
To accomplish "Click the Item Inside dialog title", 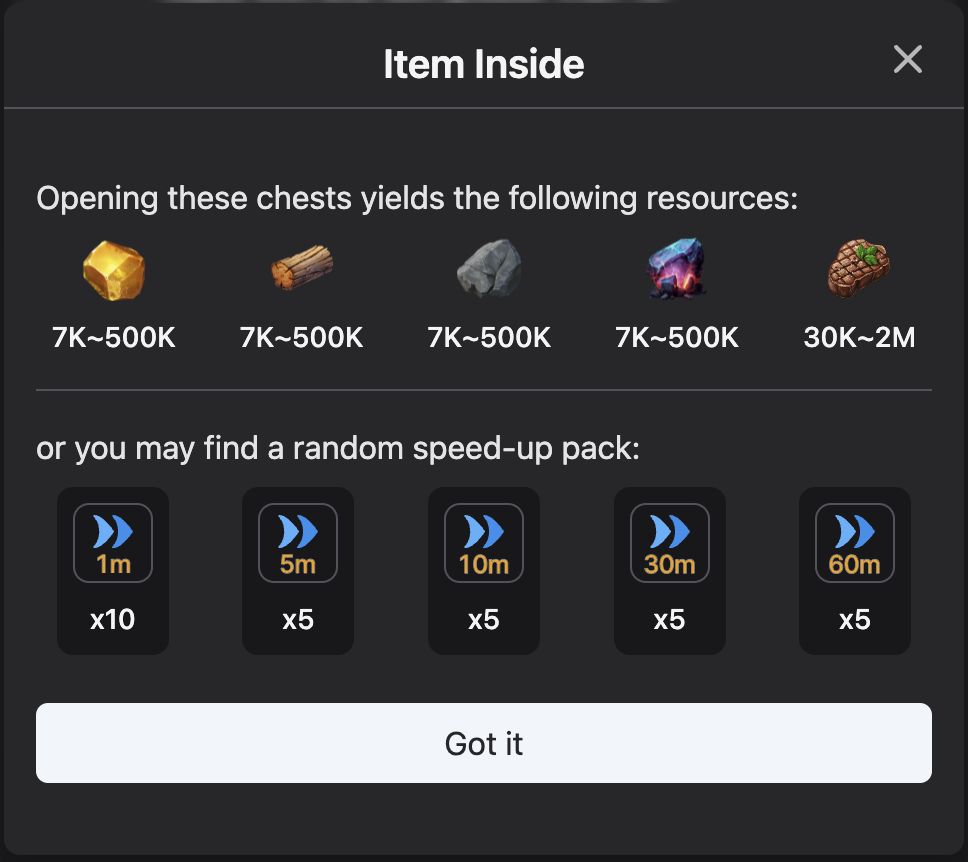I will (484, 65).
